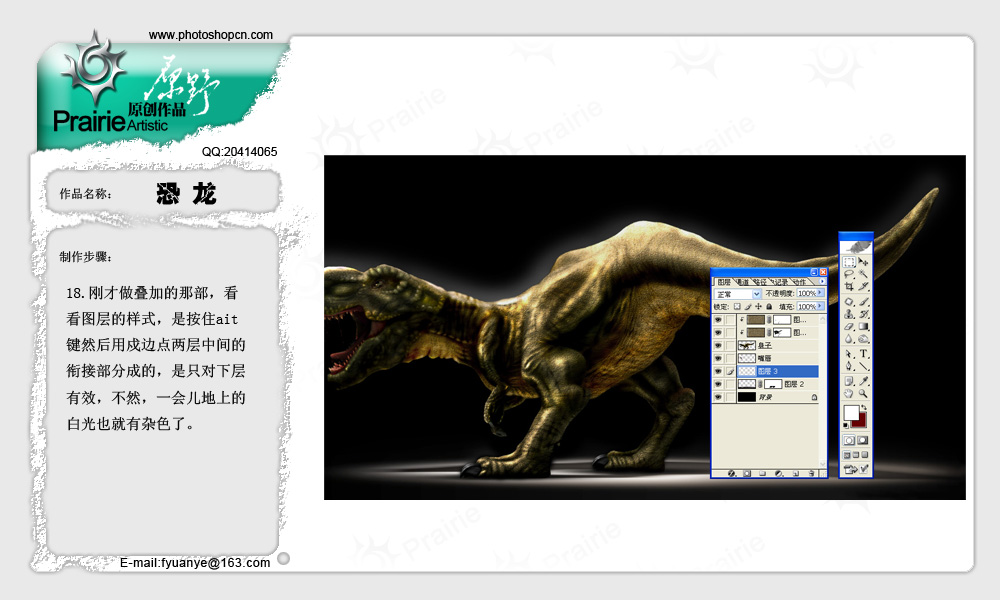Create a new layer set
The width and height of the screenshot is (1000, 600).
763,474
